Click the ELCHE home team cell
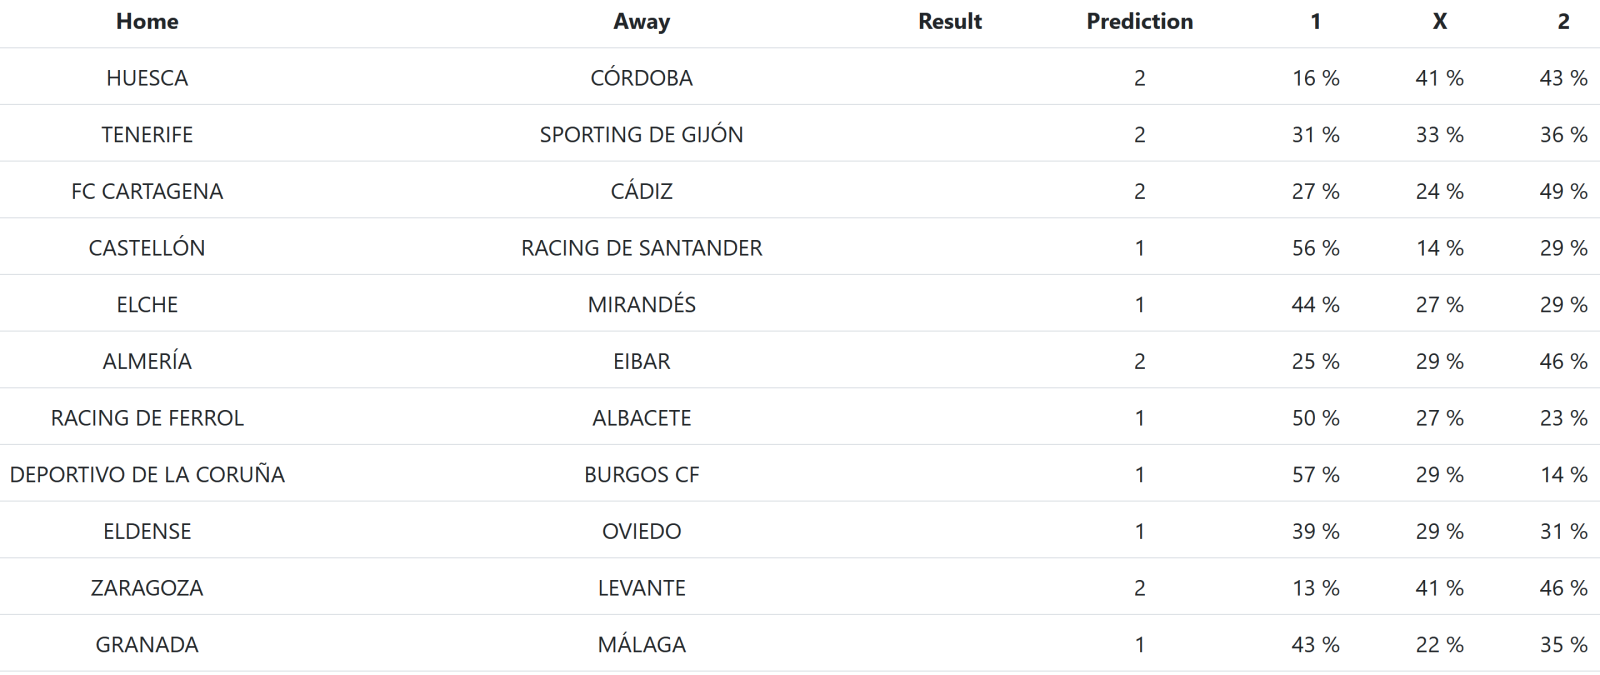Image resolution: width=1600 pixels, height=675 pixels. pyautogui.click(x=147, y=305)
